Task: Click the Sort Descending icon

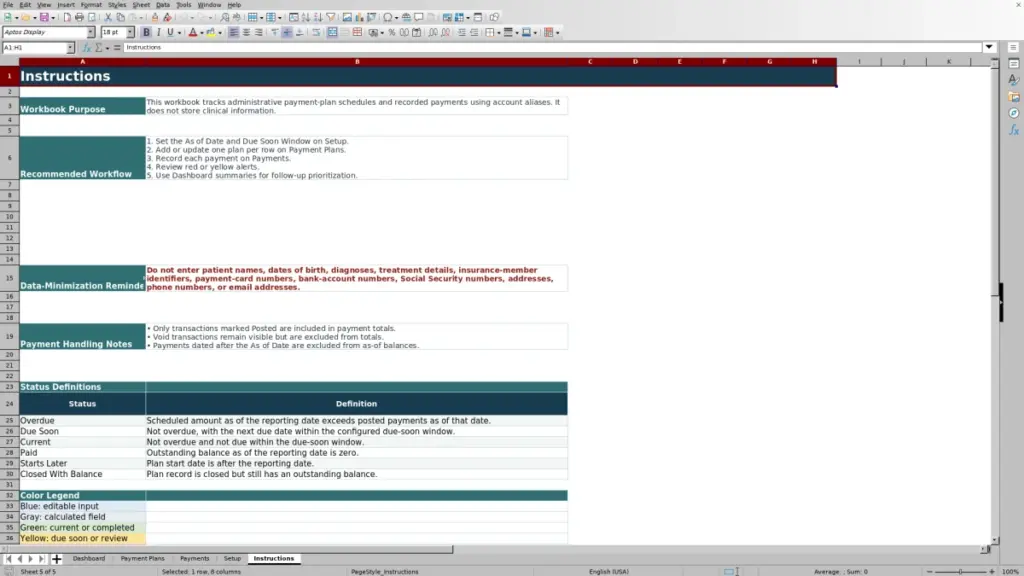Action: (318, 17)
